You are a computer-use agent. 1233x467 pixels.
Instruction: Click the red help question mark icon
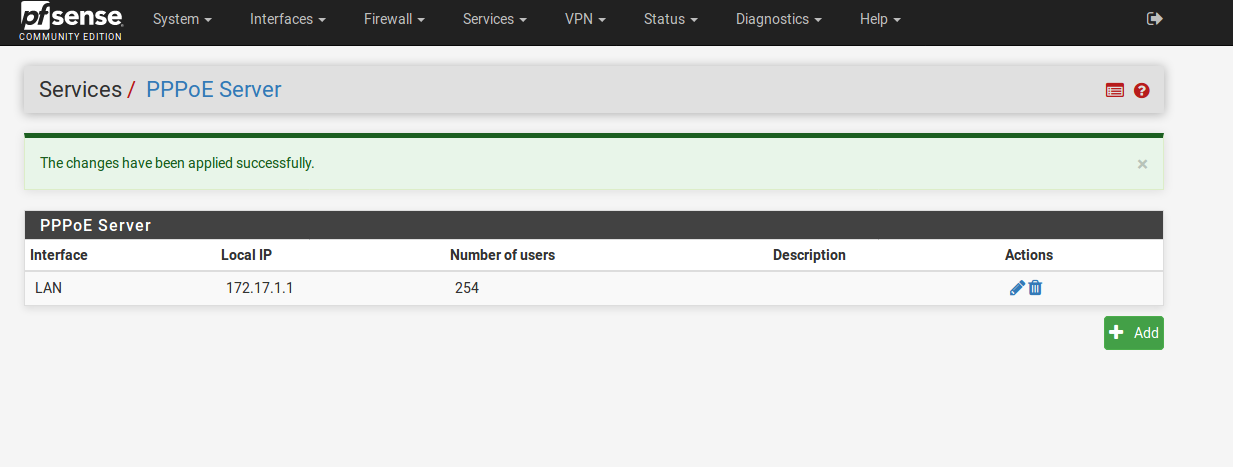pyautogui.click(x=1142, y=90)
